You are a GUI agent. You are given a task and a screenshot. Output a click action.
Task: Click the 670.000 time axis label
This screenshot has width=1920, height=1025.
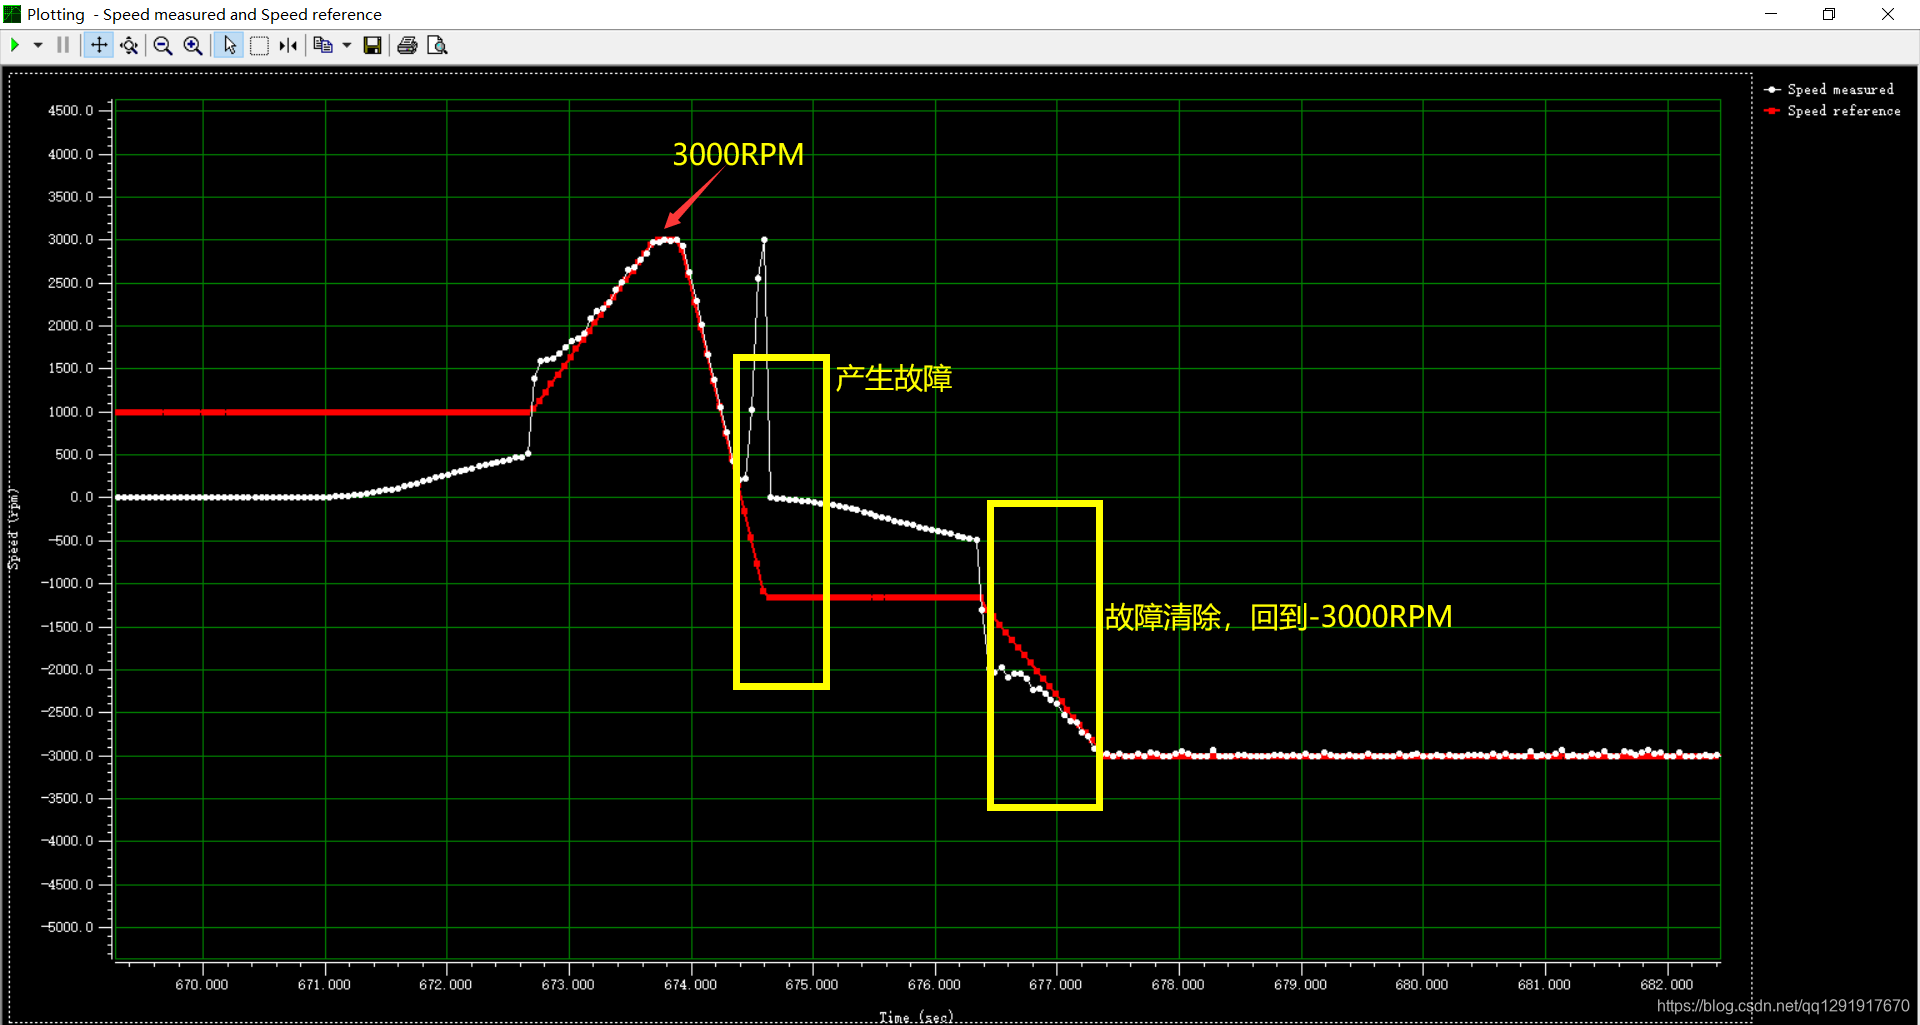(202, 985)
